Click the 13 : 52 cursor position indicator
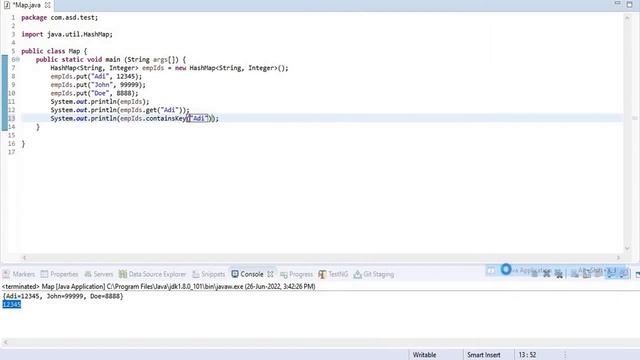 [527, 355]
